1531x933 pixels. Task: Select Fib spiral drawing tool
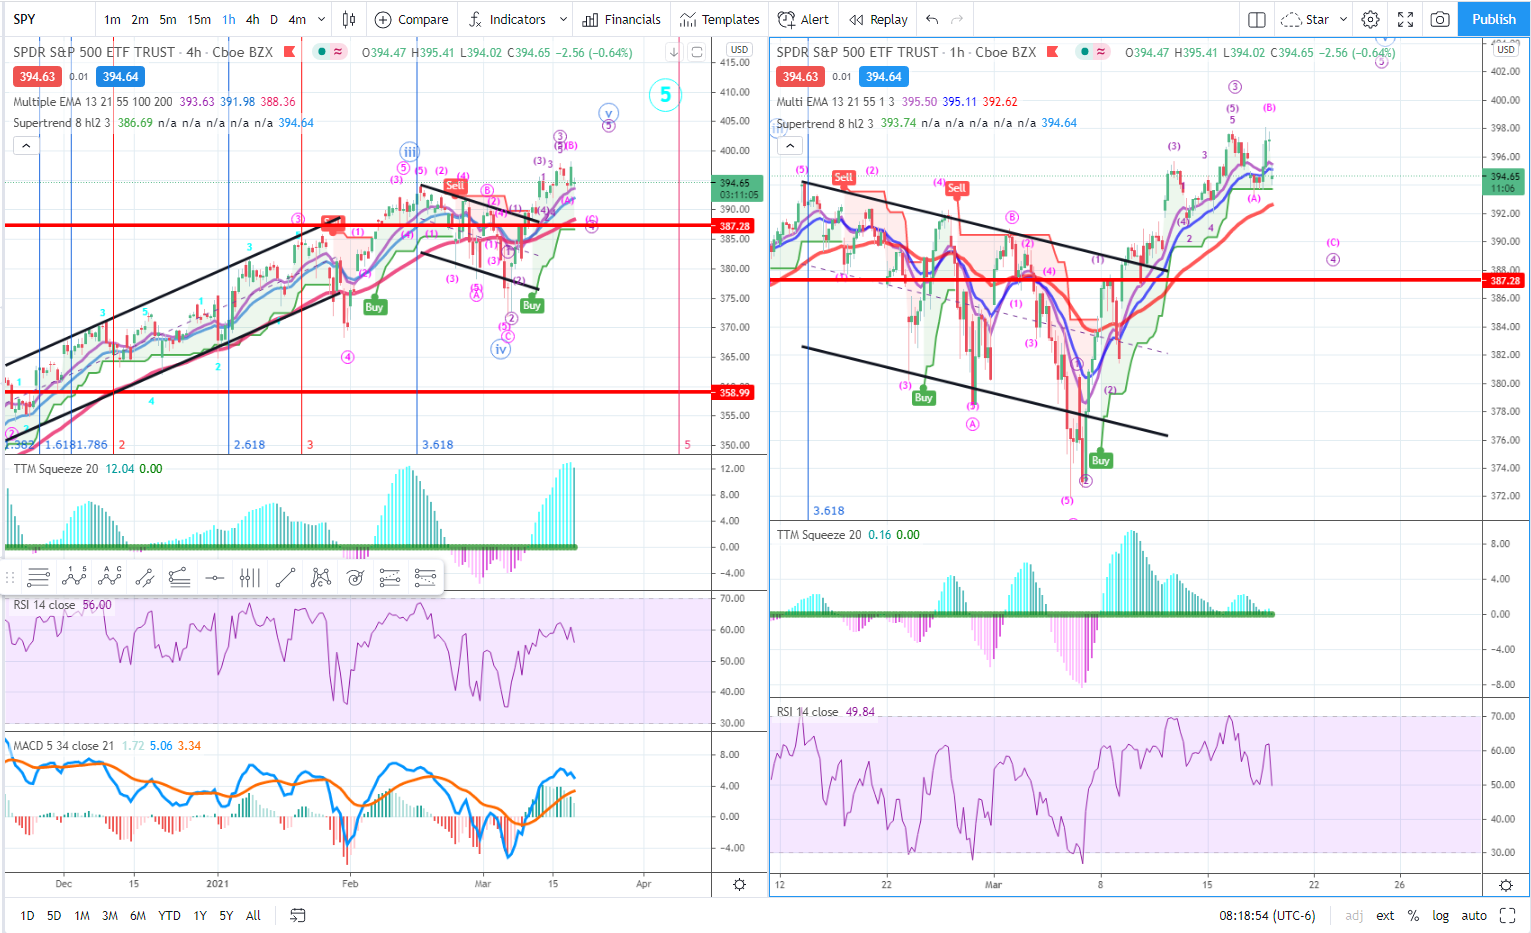point(355,577)
